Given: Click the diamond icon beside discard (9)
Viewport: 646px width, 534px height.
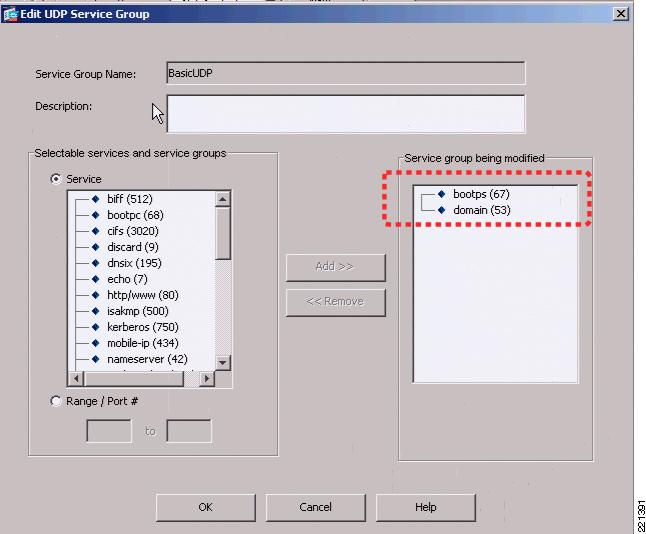Looking at the screenshot, I should point(96,247).
